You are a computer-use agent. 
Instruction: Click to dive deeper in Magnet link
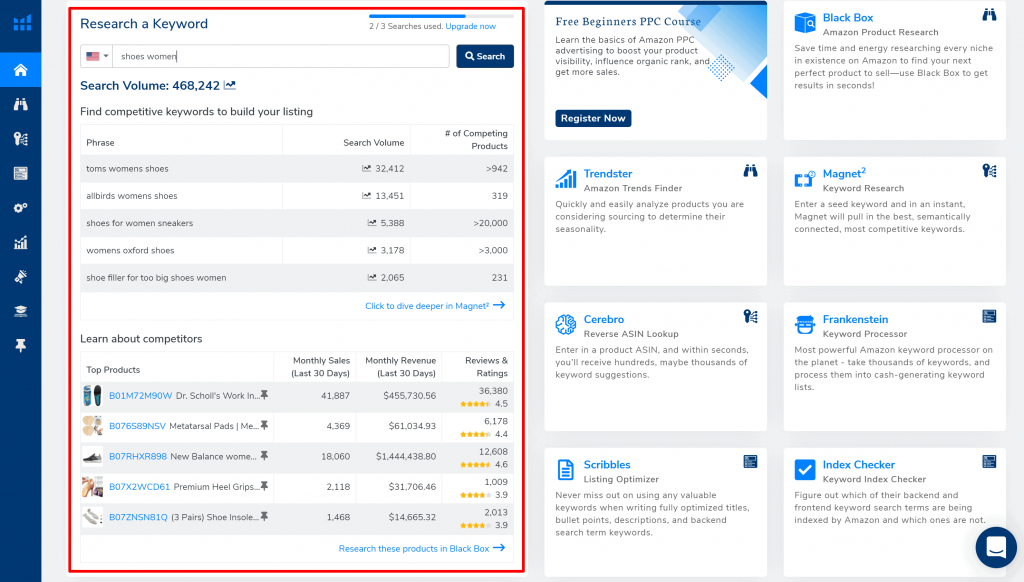[435, 306]
